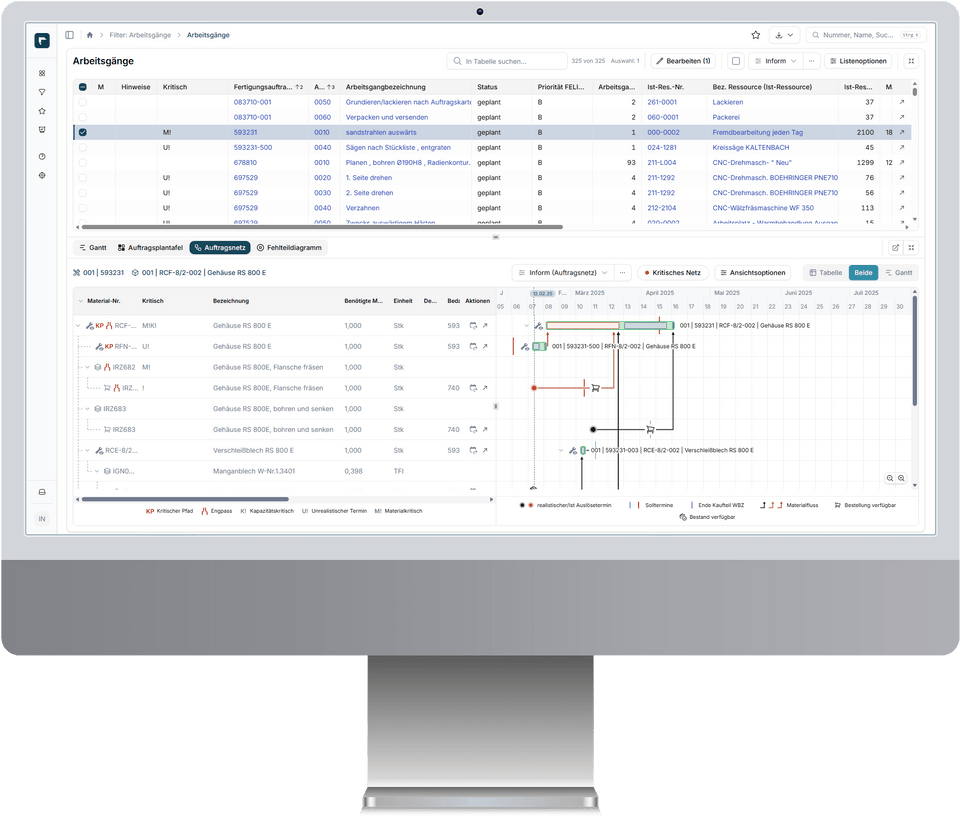This screenshot has width=960, height=817.
Task: Open the filter funnel icon in sidebar
Action: tap(42, 92)
